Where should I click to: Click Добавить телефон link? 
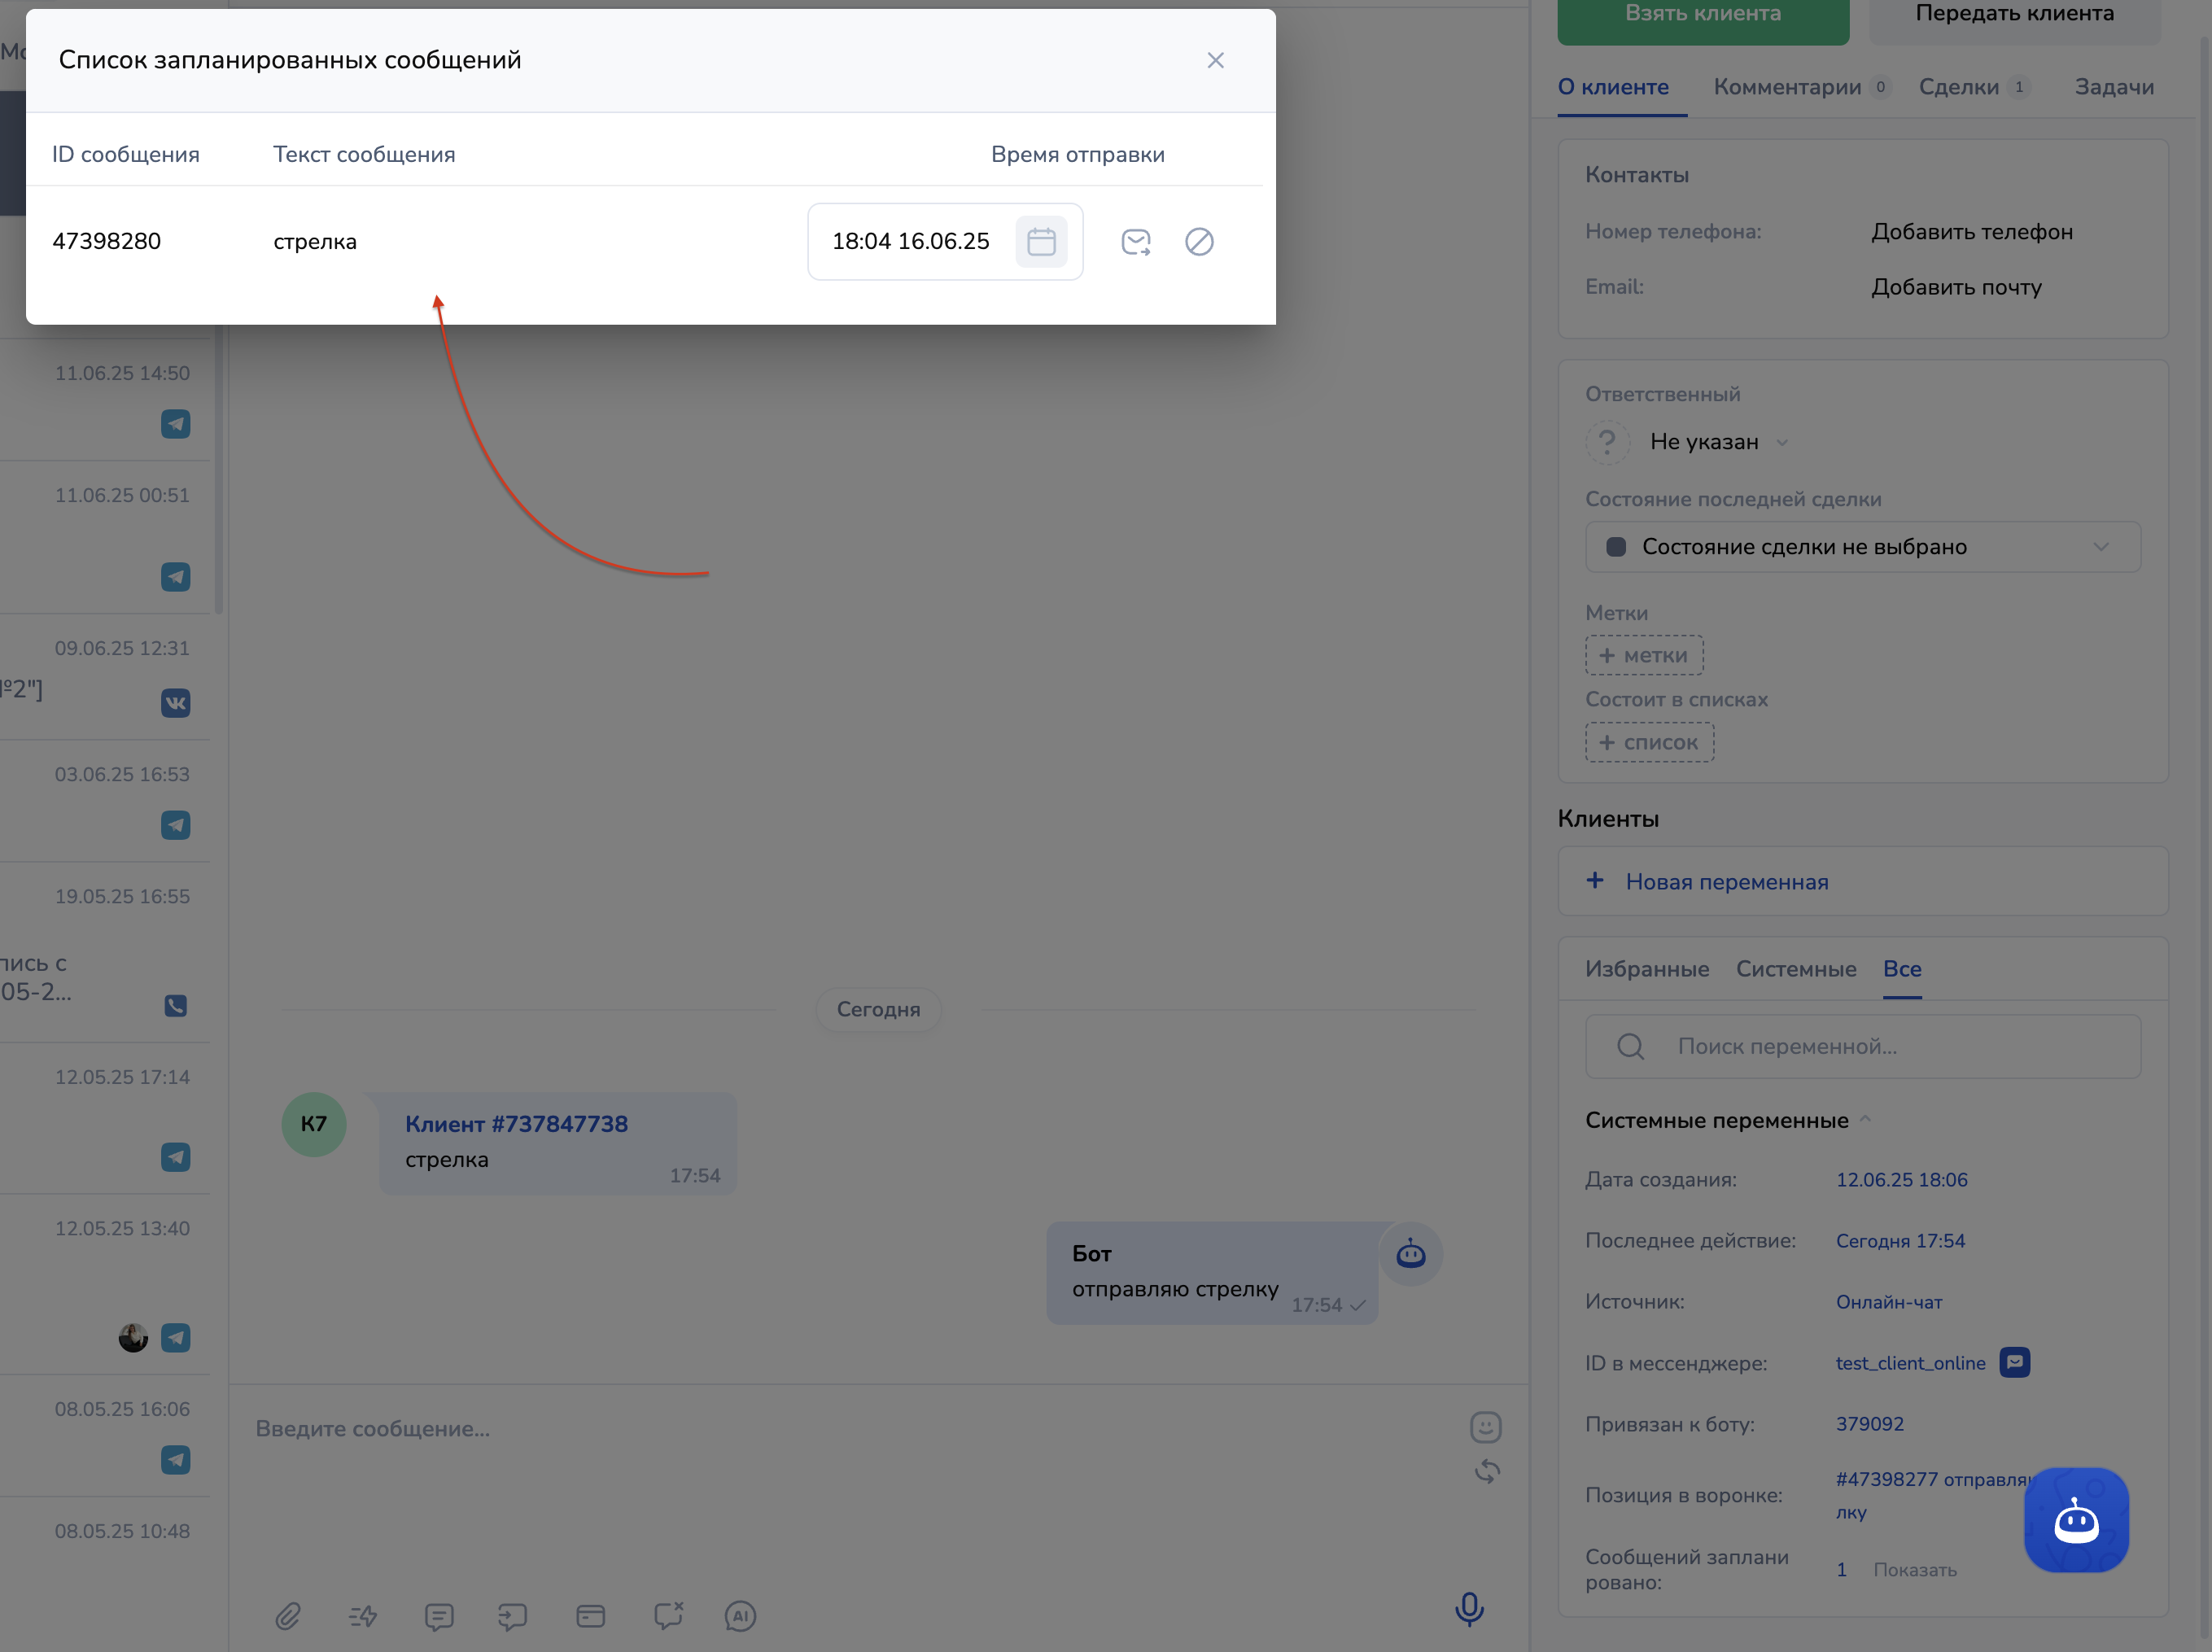coord(1972,232)
